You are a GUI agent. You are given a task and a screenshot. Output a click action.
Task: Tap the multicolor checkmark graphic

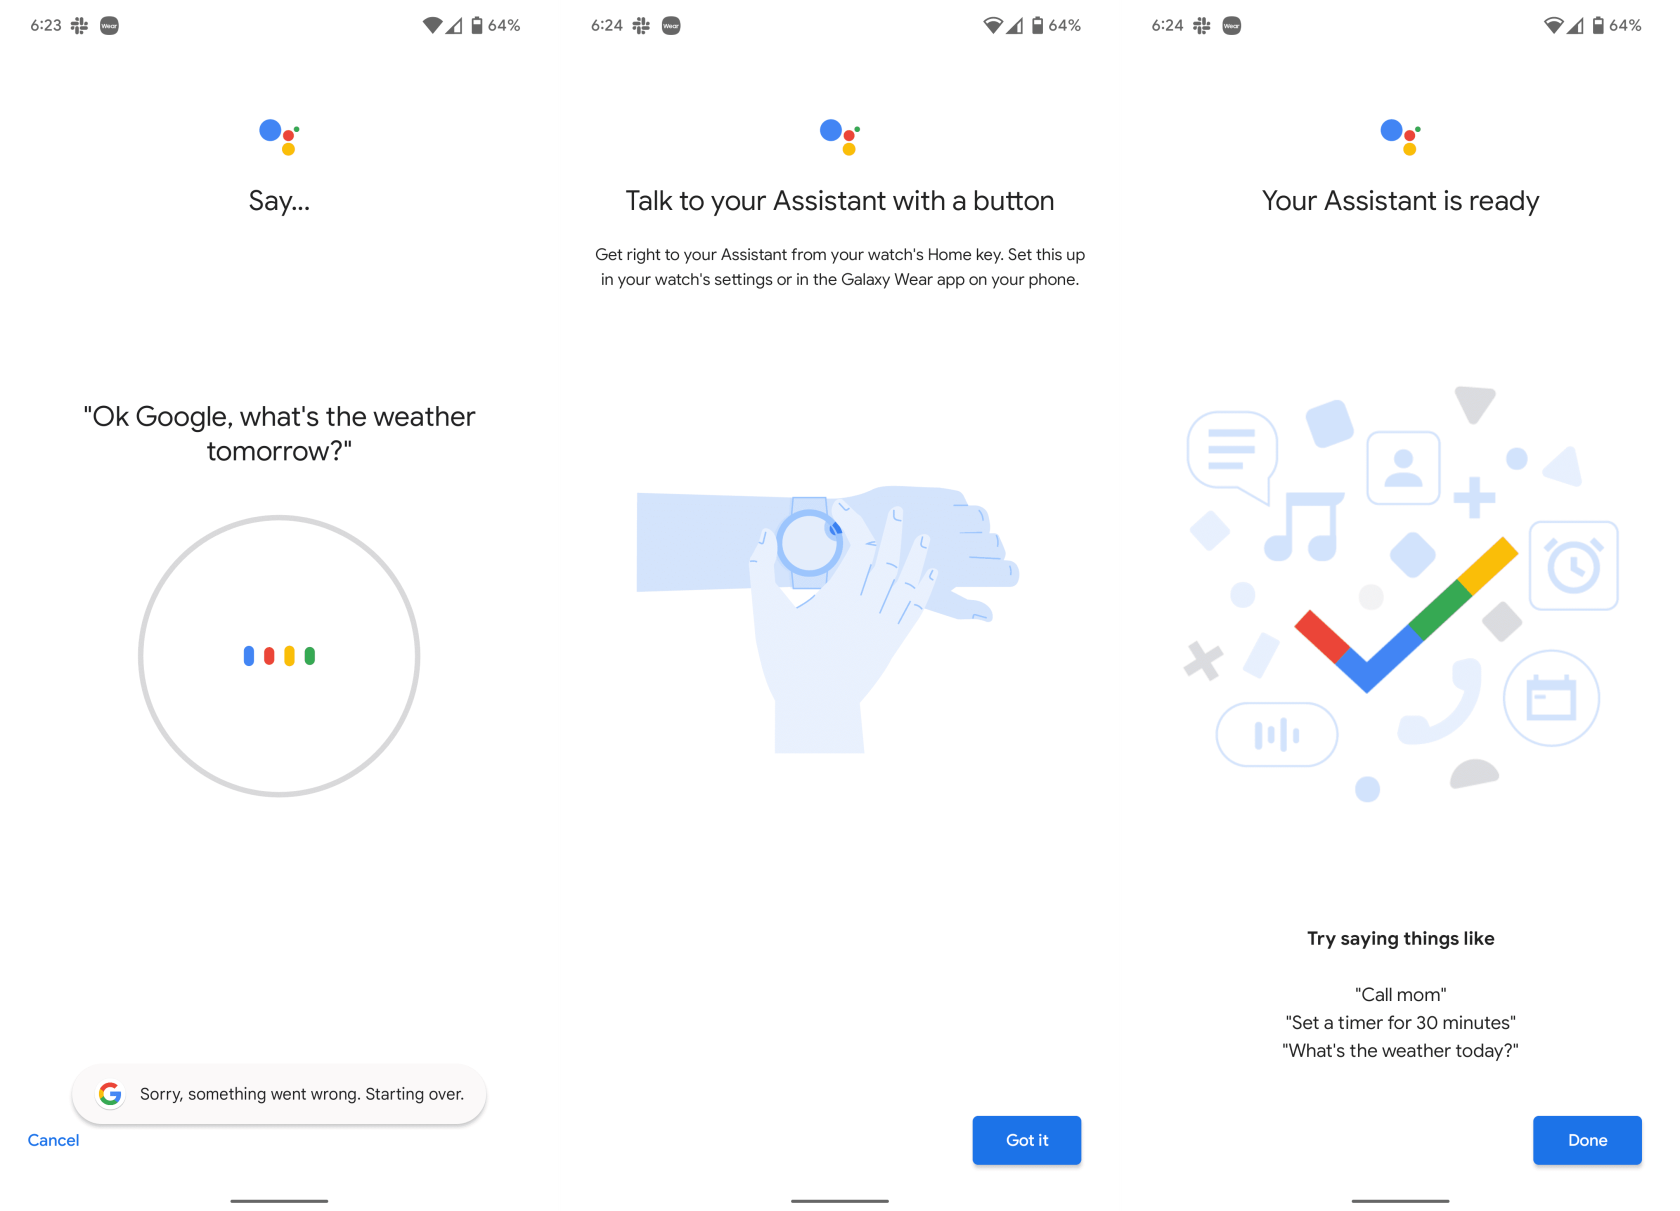(x=1406, y=614)
